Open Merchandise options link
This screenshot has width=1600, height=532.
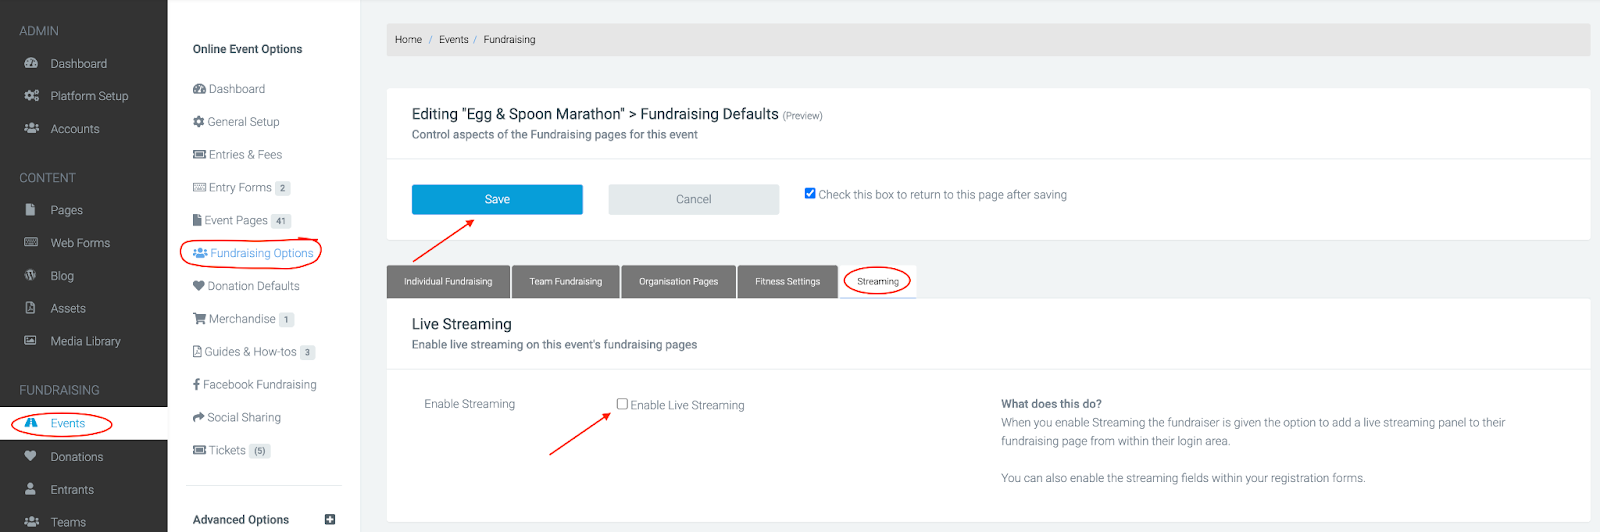tap(242, 319)
